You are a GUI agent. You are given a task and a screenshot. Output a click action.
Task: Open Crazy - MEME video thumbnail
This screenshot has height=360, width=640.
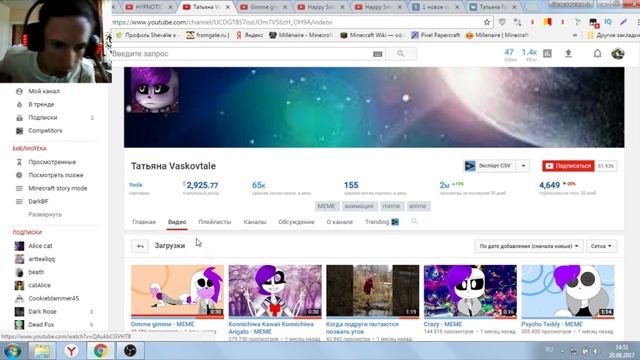click(470, 291)
